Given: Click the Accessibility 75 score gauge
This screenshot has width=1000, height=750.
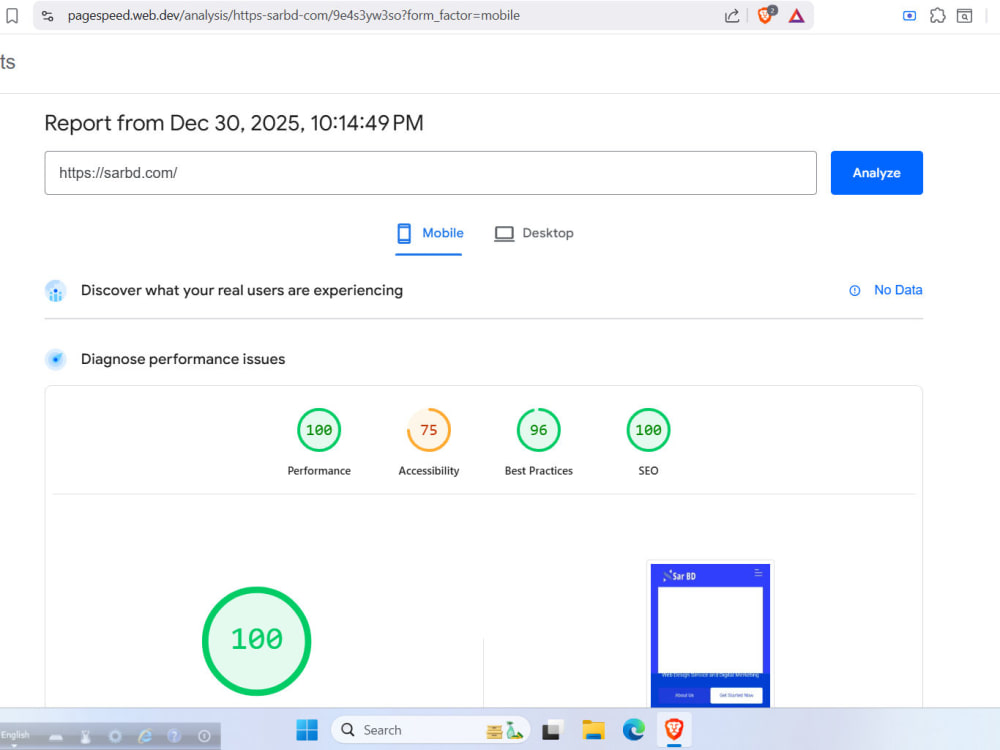Looking at the screenshot, I should pyautogui.click(x=429, y=430).
